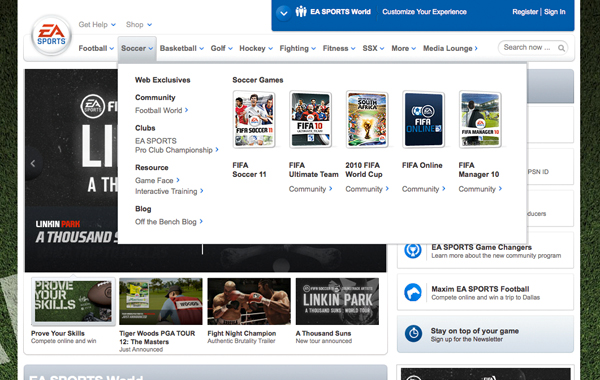This screenshot has width=600, height=380.
Task: Click the EA SPORTS World people icon
Action: (x=301, y=11)
